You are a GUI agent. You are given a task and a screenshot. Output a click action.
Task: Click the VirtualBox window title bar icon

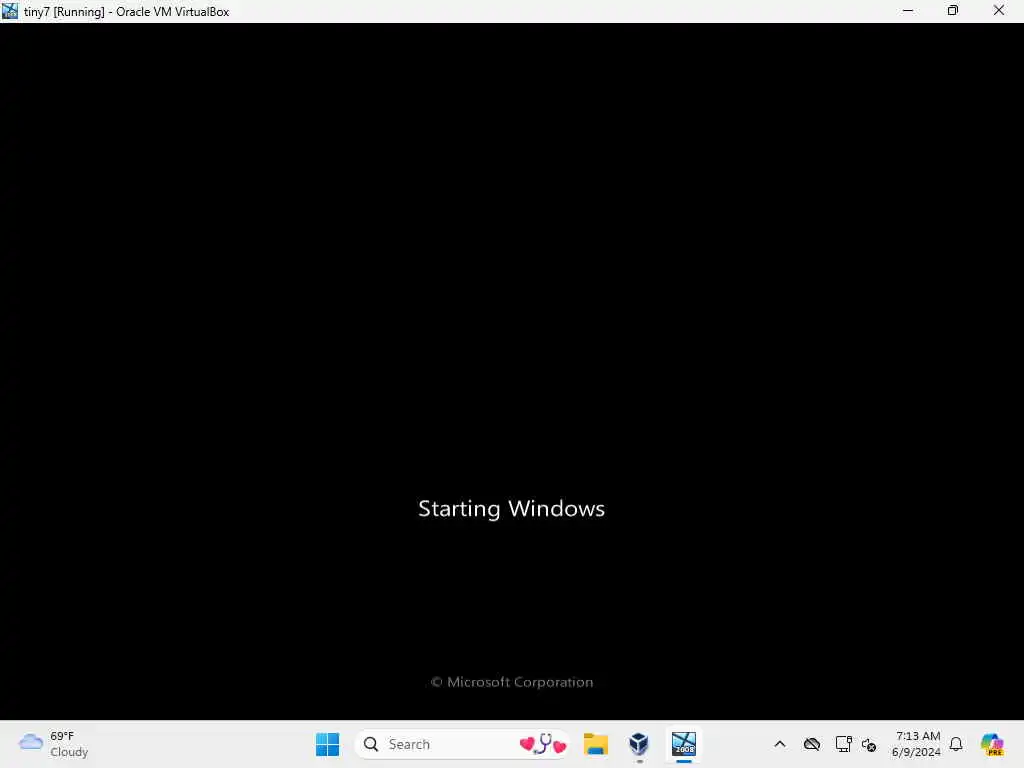coord(10,11)
